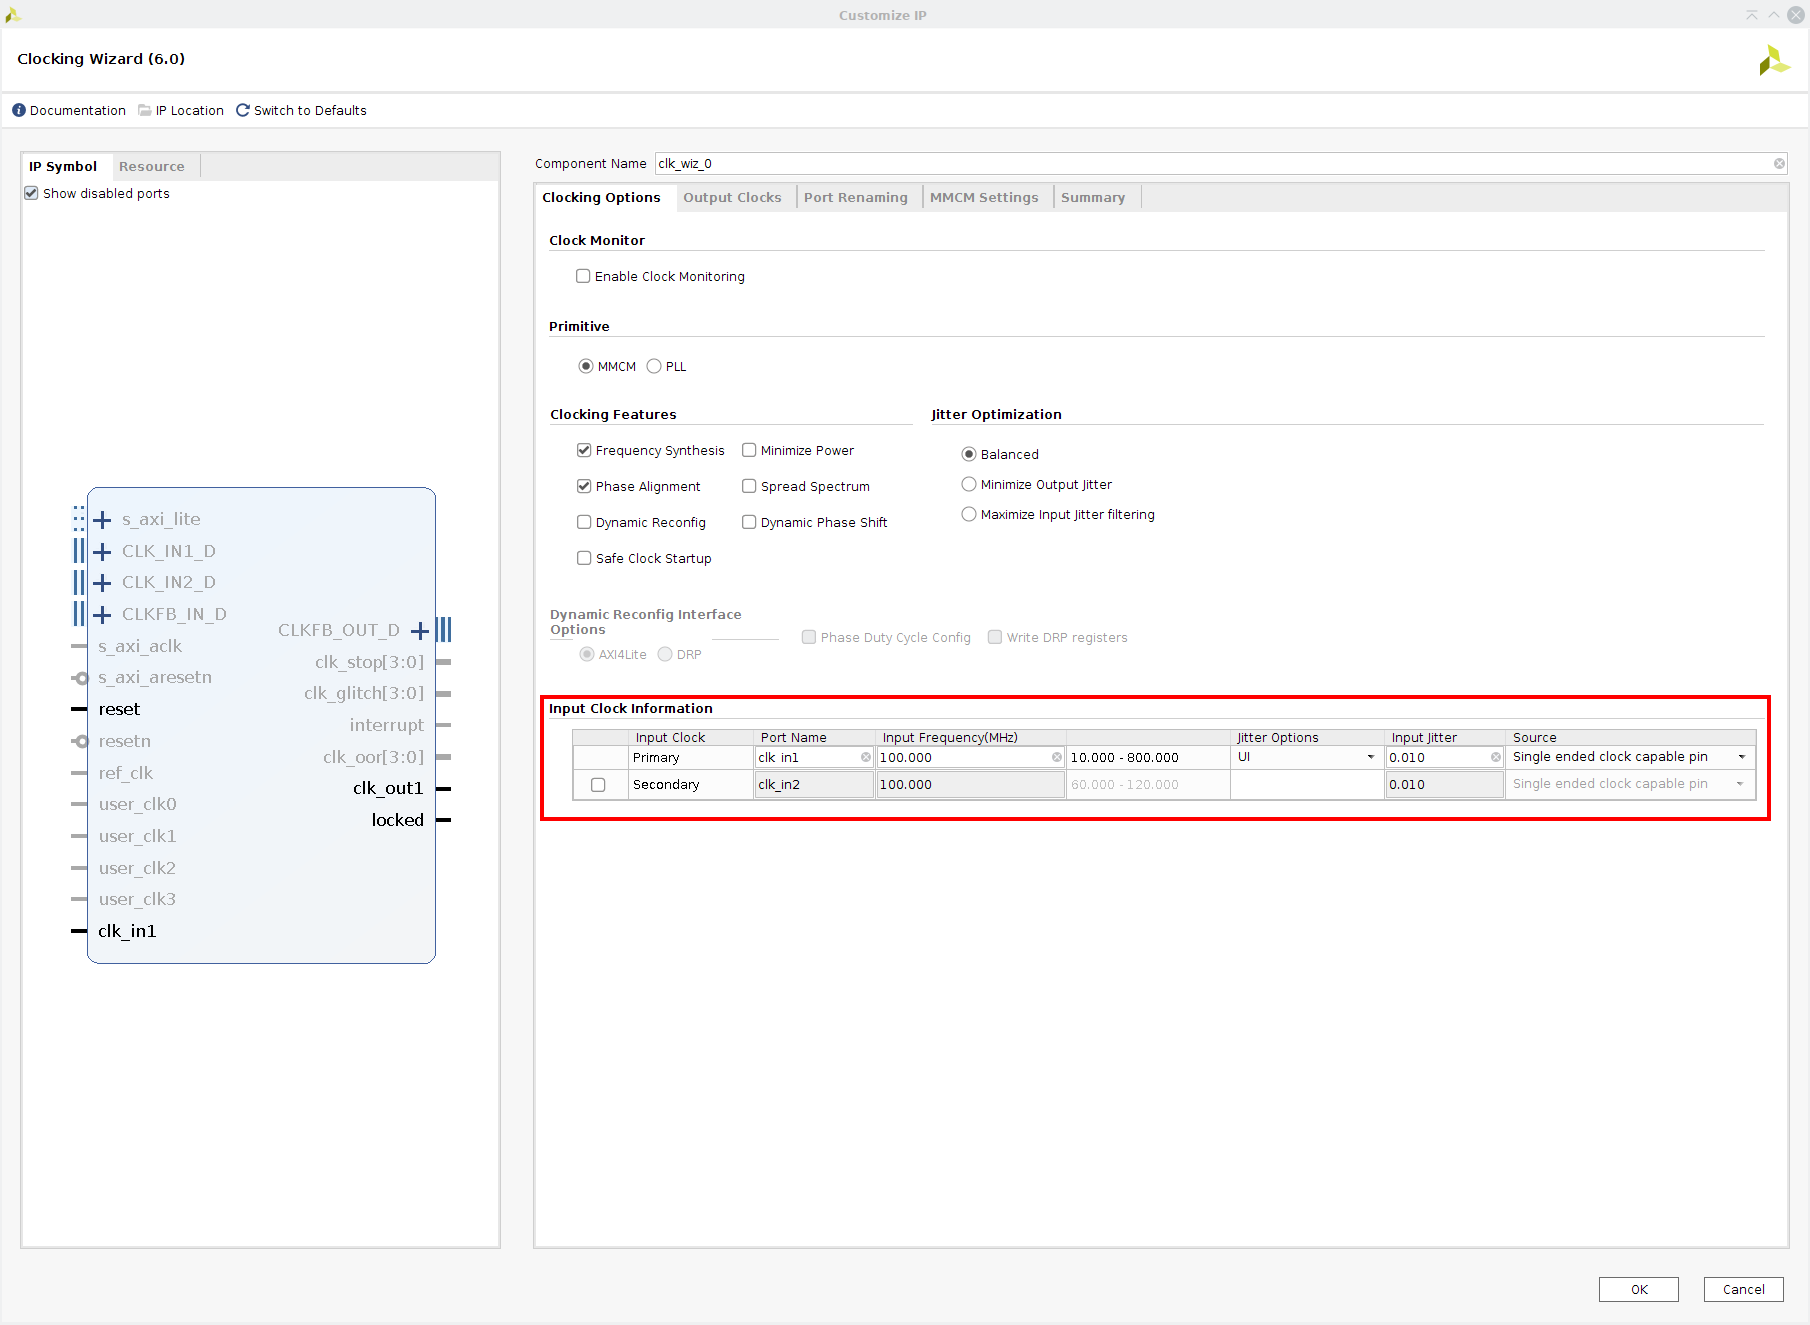Expand the CLKFB_OUT_D port plus icon
This screenshot has height=1325, width=1810.
click(420, 631)
